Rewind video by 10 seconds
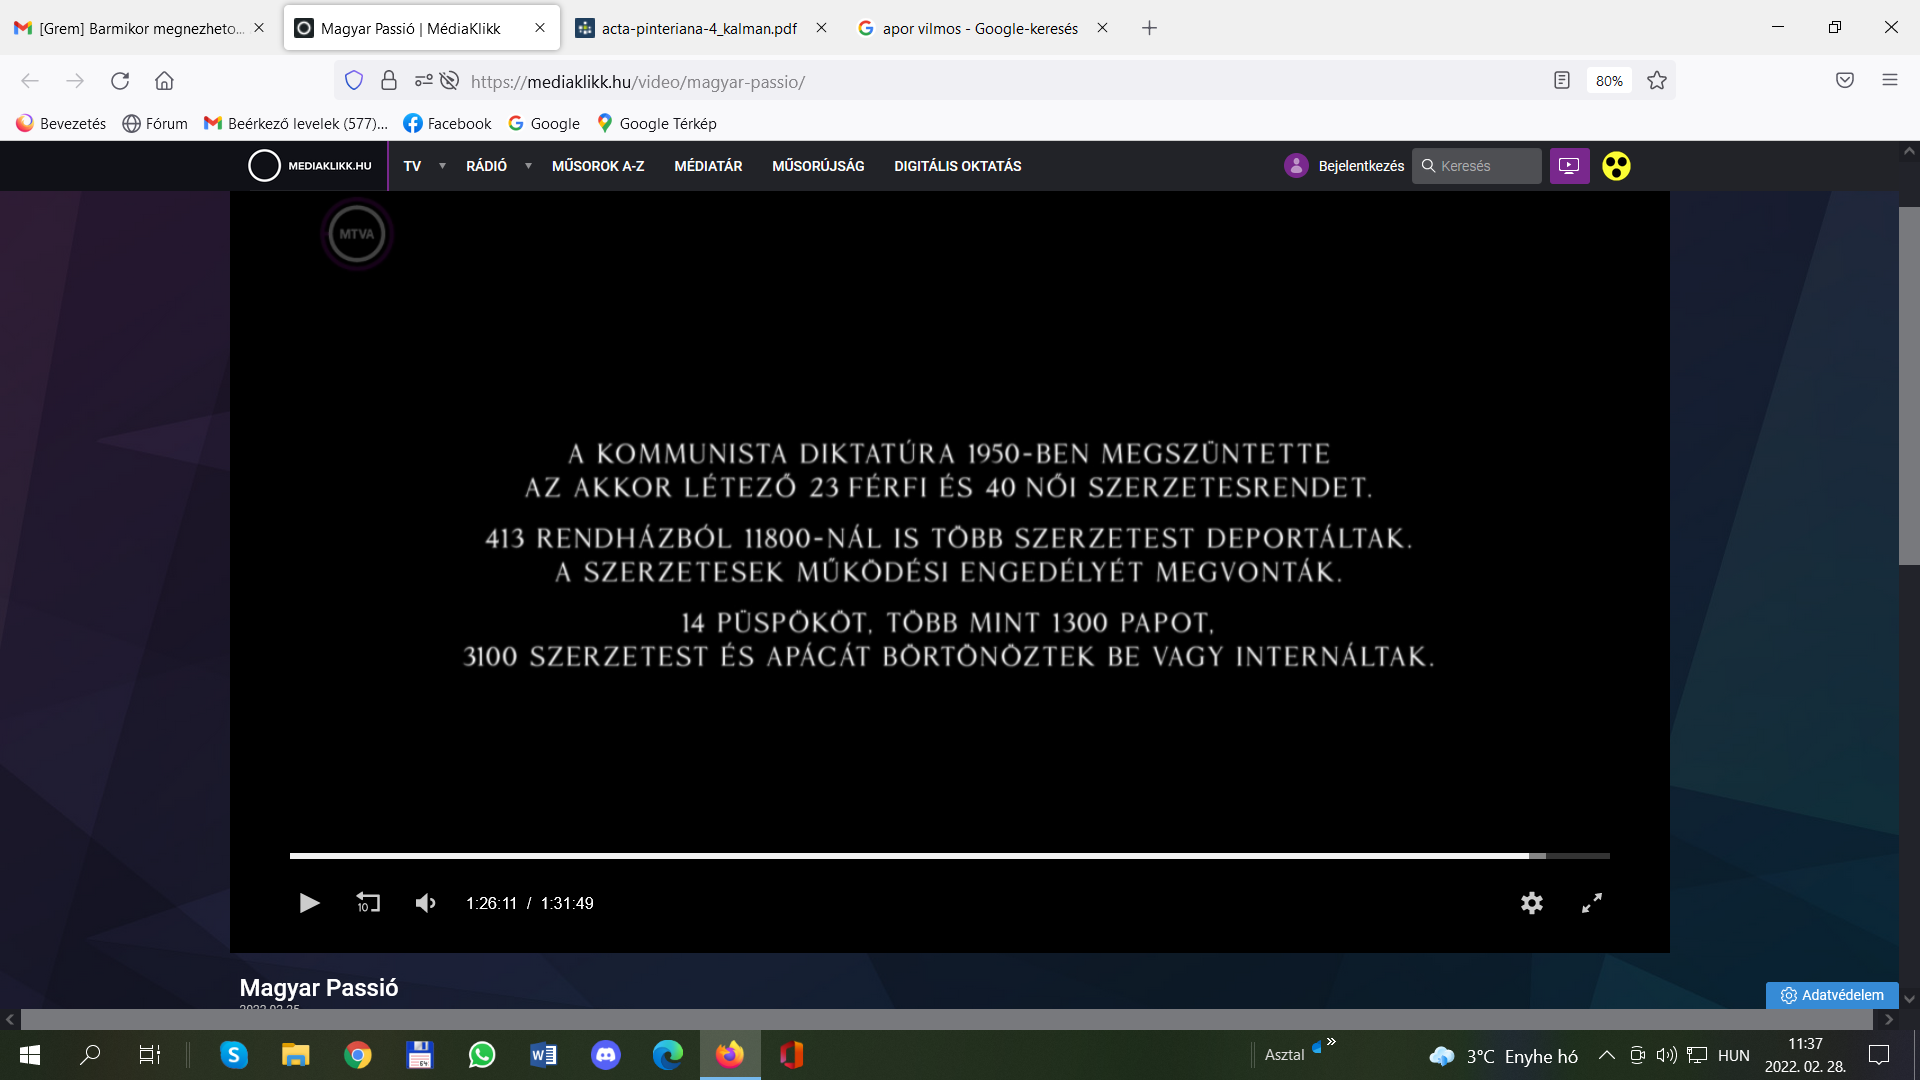 click(x=368, y=903)
